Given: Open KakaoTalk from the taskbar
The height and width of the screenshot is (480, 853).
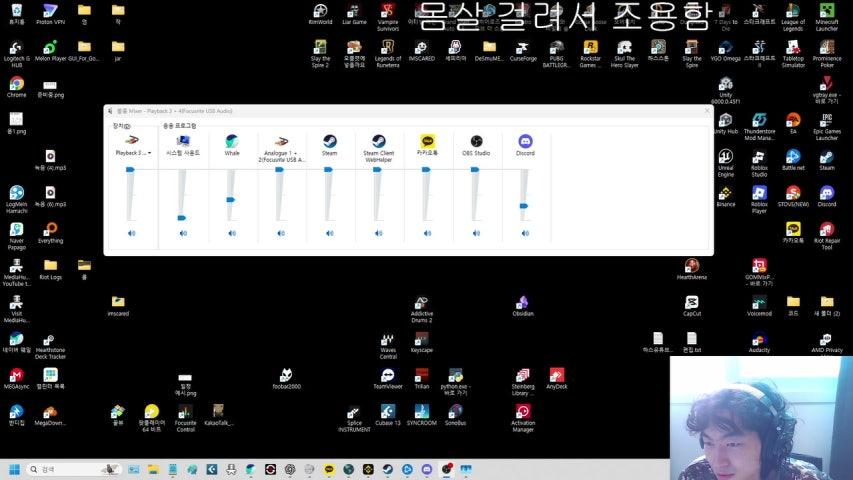Looking at the screenshot, I should pos(329,469).
